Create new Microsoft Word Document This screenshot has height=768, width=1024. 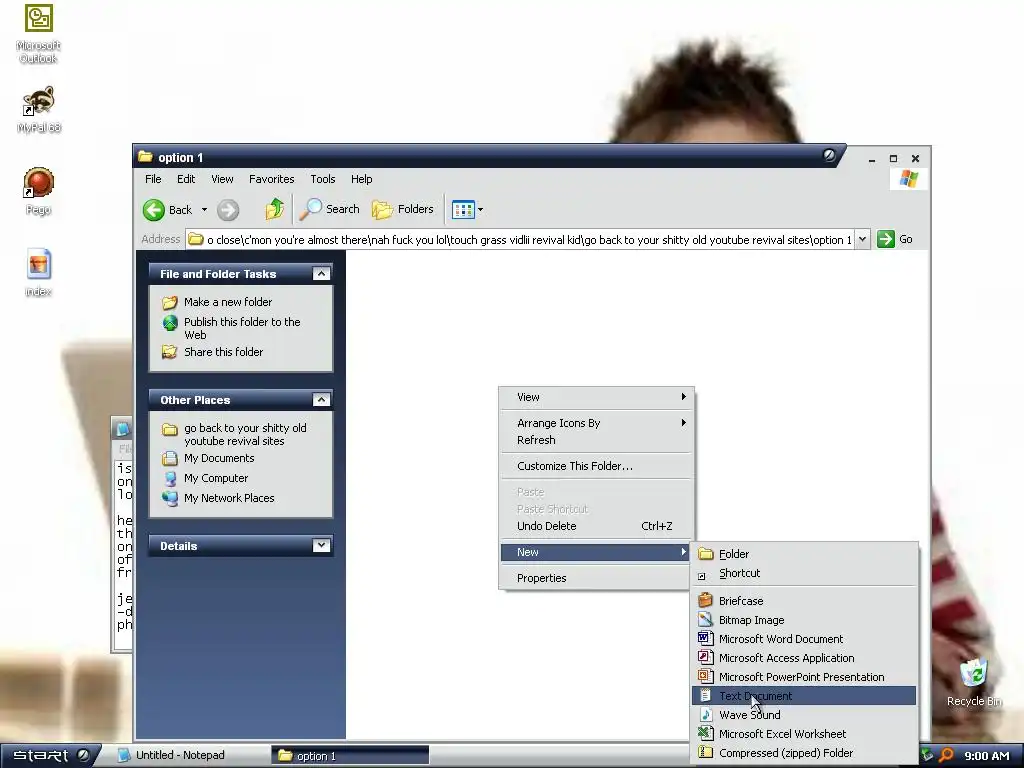tap(804, 639)
